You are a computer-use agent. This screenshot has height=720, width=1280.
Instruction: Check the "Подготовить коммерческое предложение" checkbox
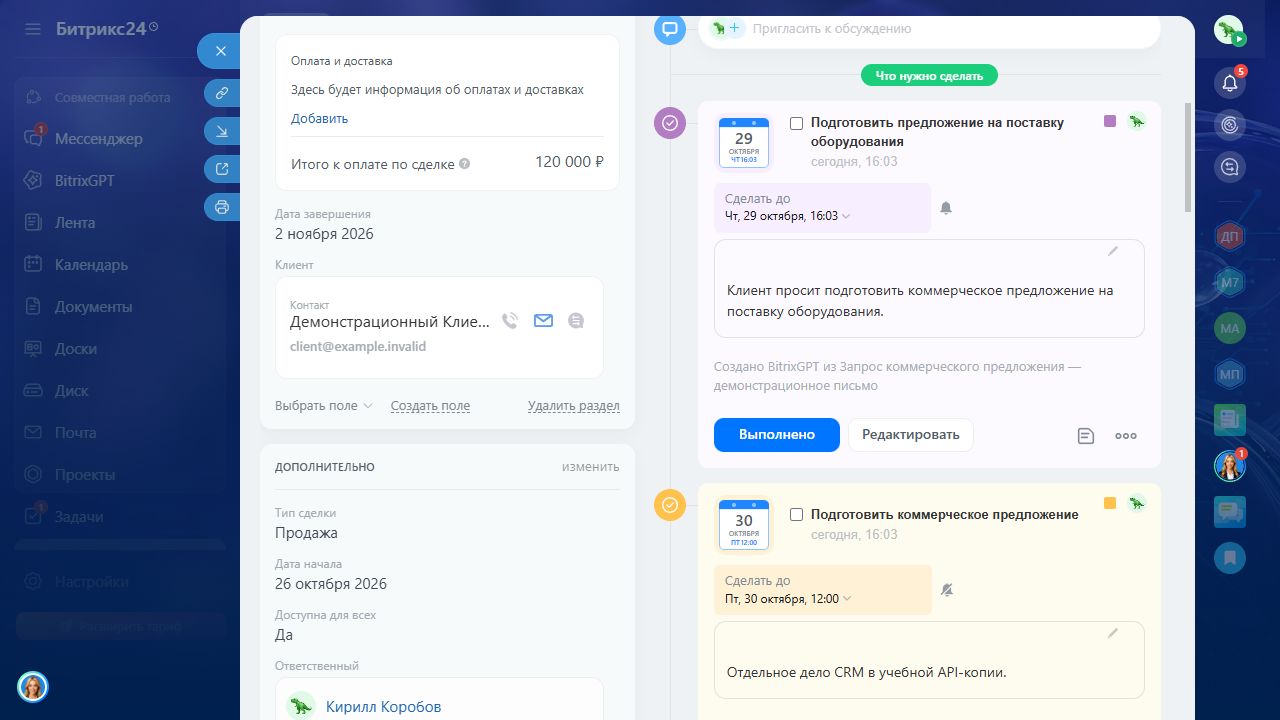pos(796,515)
